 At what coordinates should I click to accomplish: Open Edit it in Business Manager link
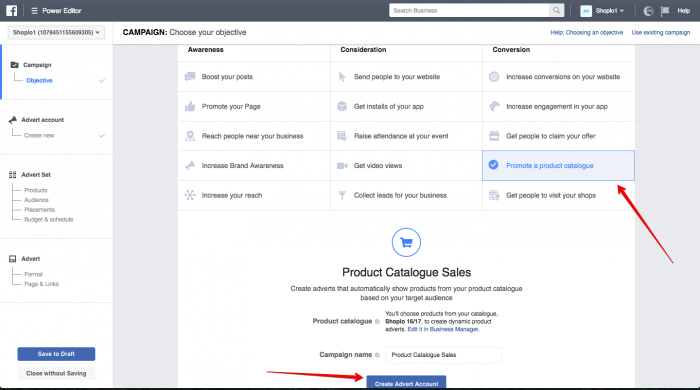(x=443, y=329)
